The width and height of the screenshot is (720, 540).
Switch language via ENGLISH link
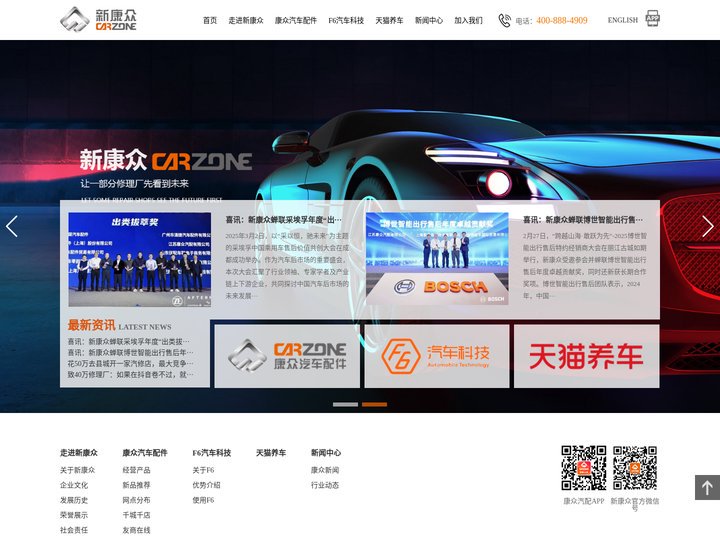623,20
